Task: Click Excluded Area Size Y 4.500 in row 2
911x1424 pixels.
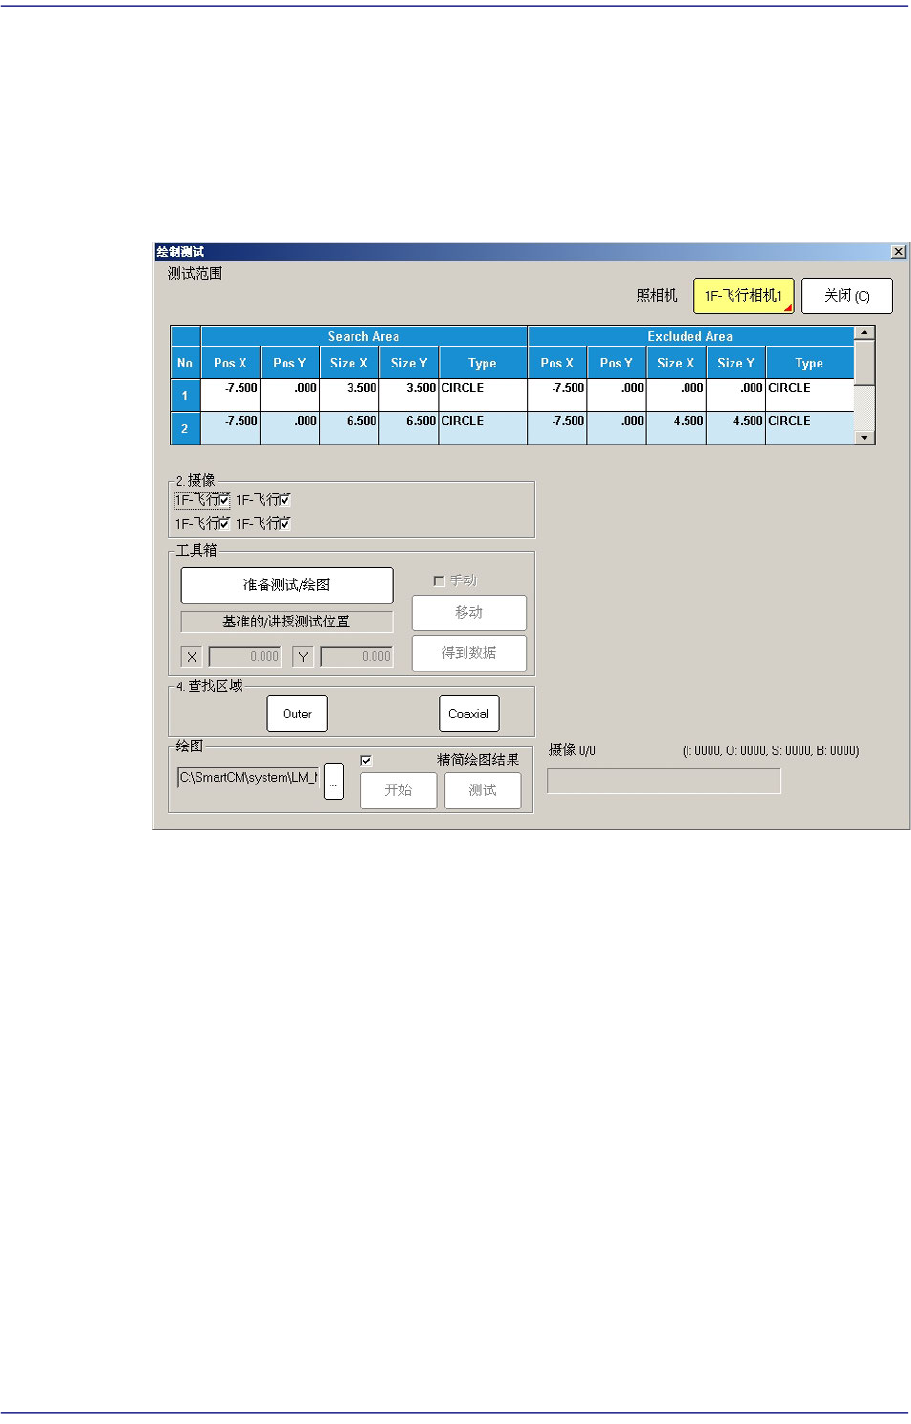Action: (736, 428)
